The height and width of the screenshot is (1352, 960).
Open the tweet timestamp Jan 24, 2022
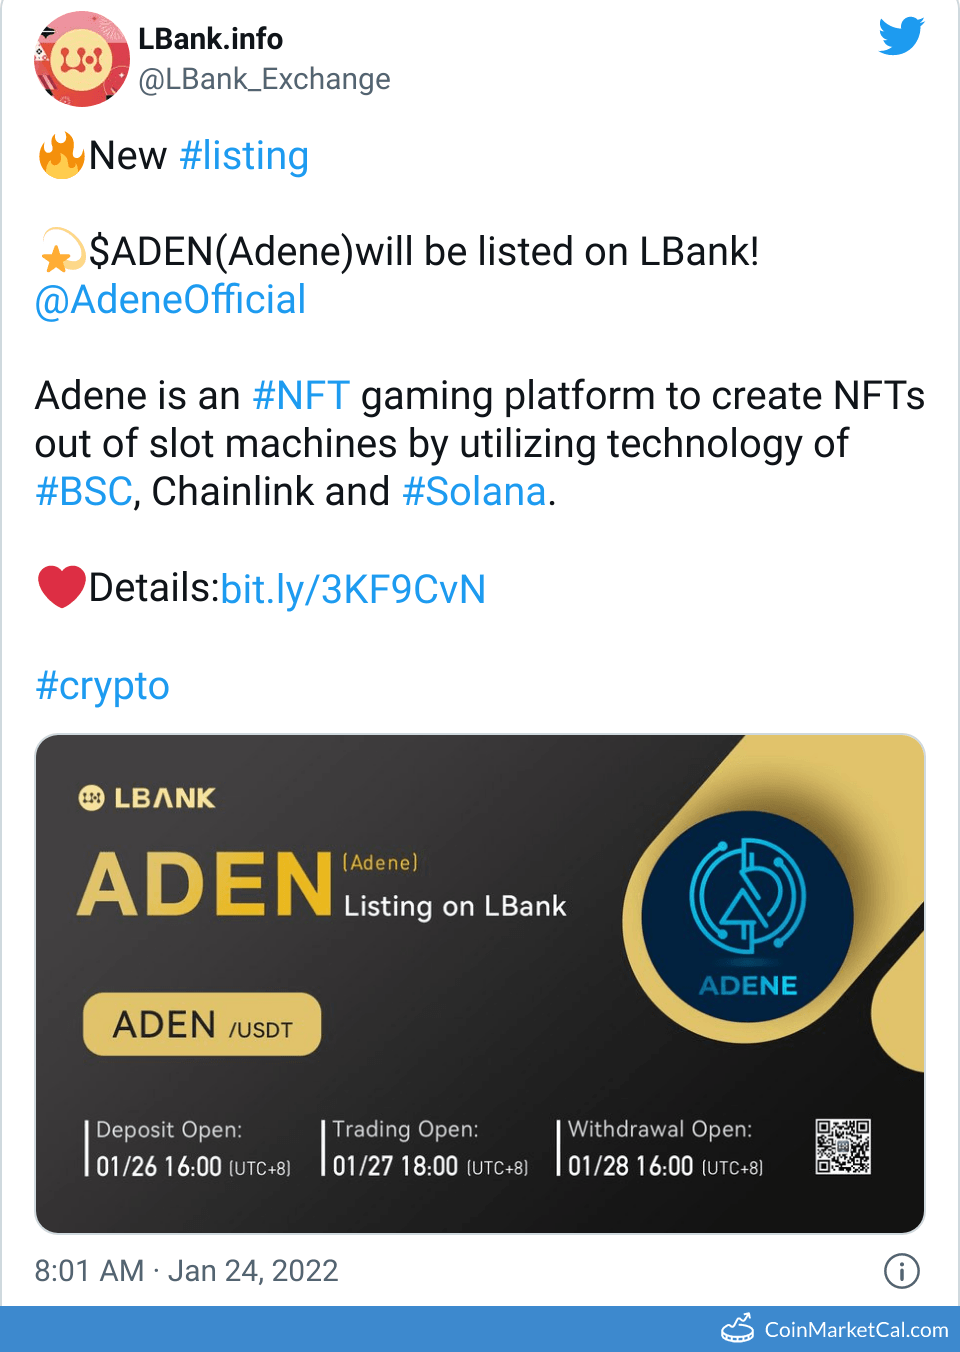click(x=186, y=1271)
